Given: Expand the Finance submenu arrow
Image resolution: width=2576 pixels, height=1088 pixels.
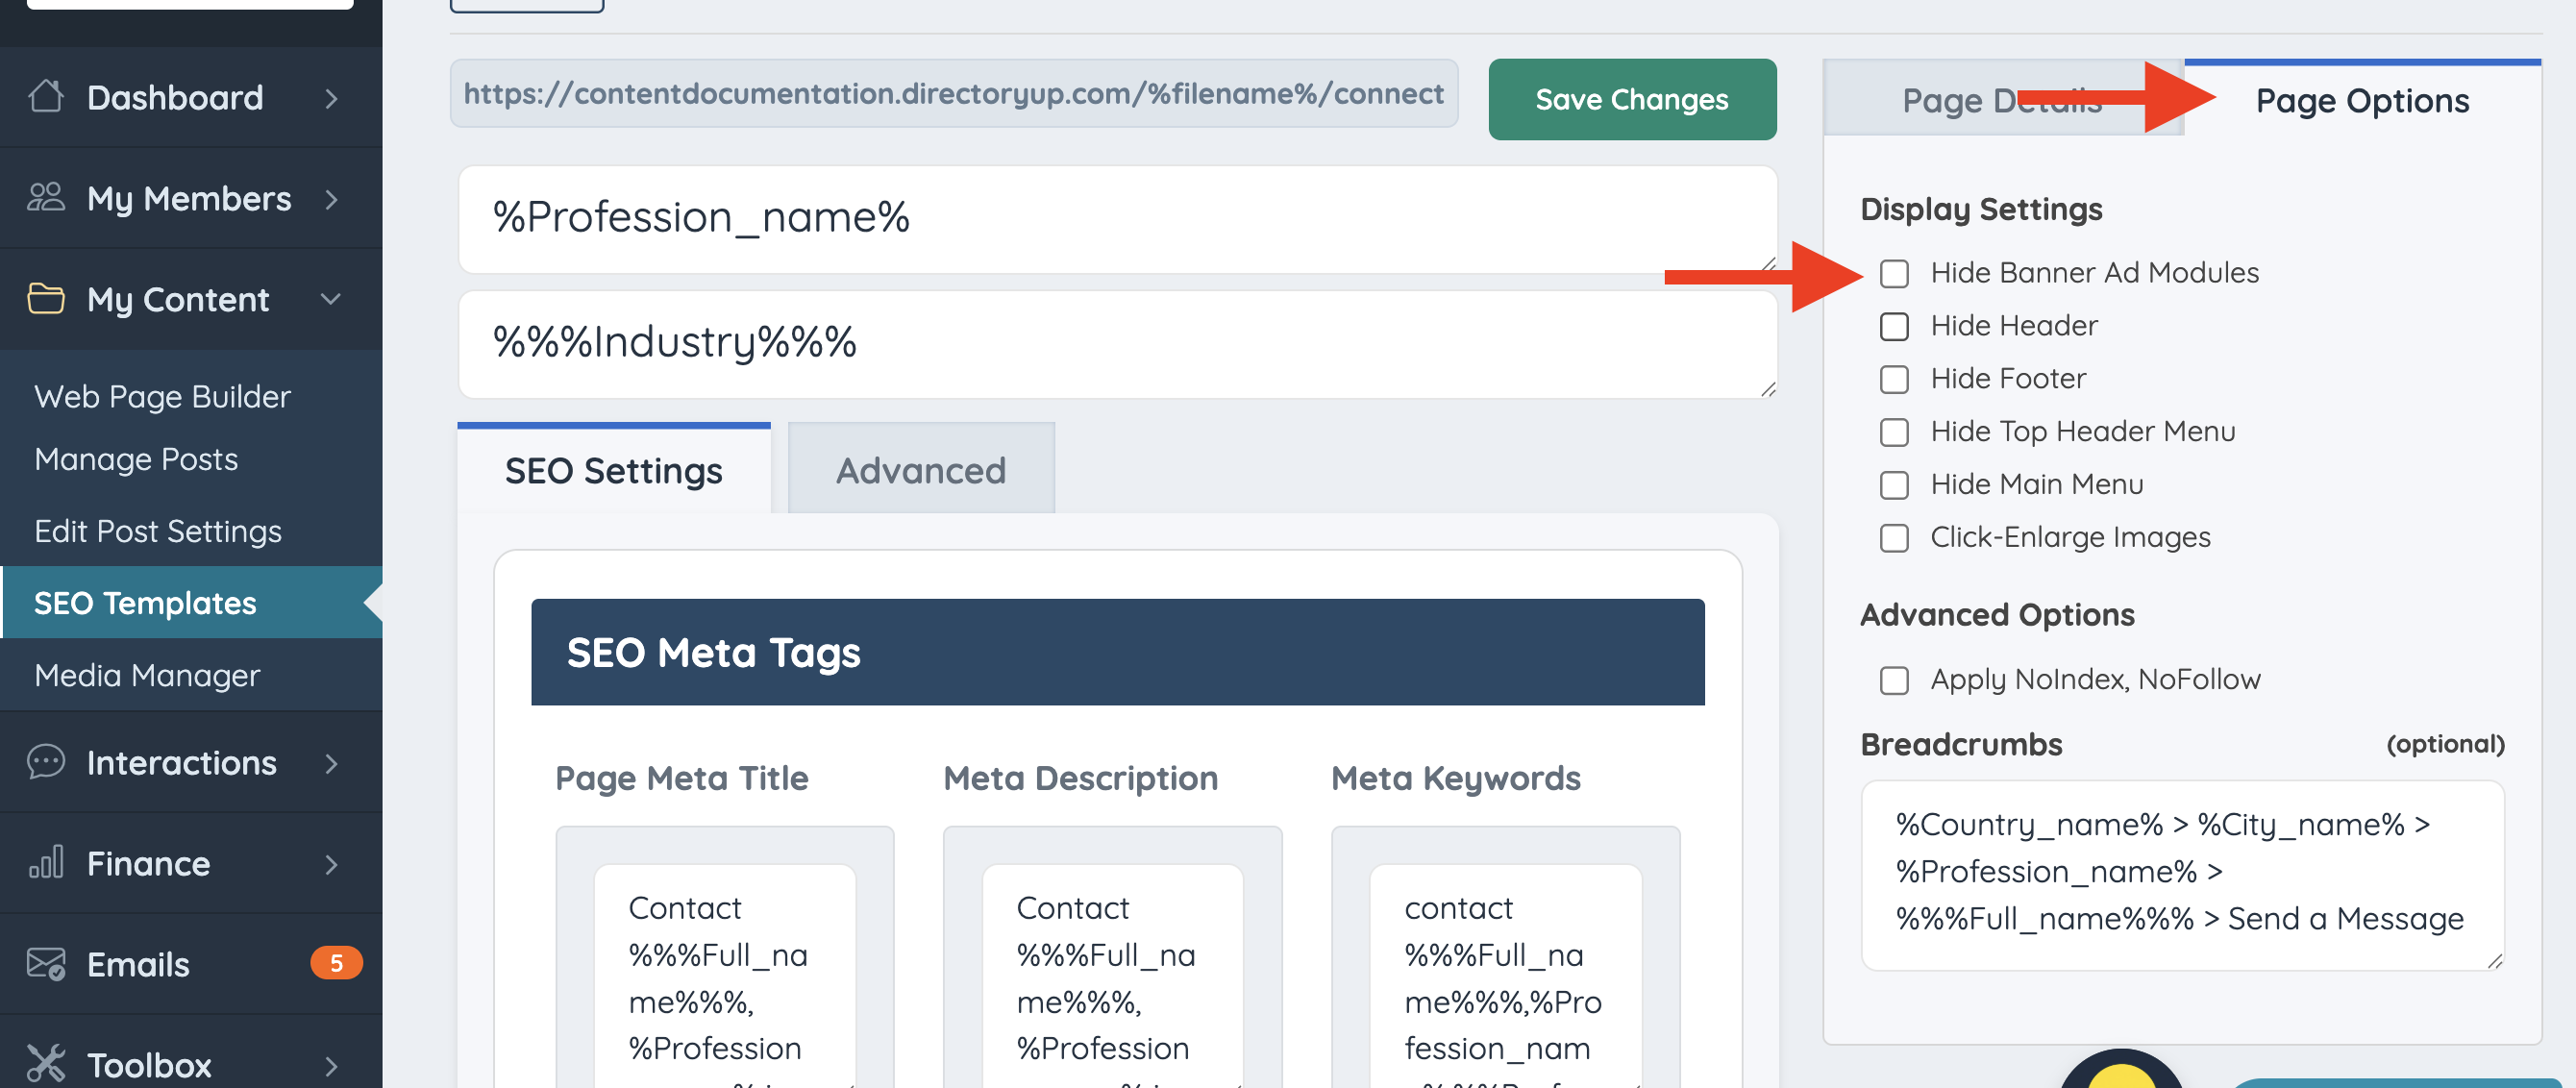Looking at the screenshot, I should [331, 864].
